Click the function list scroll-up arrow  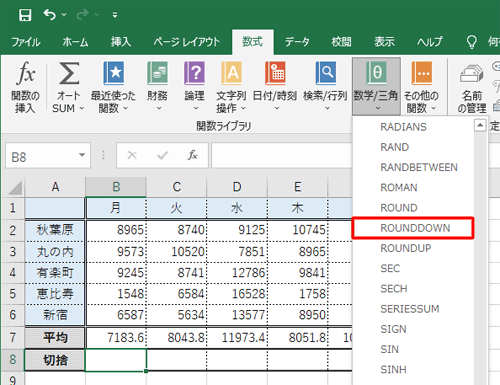tap(480, 126)
